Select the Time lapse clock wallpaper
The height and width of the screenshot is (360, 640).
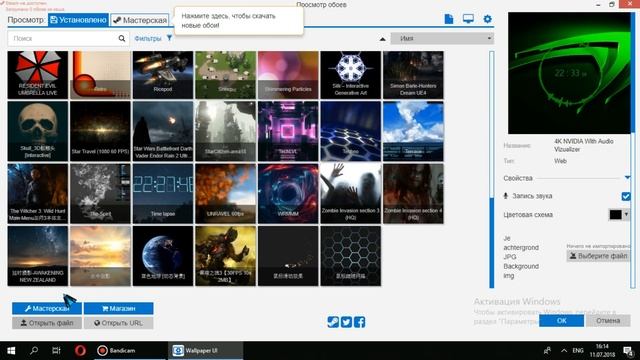point(163,193)
